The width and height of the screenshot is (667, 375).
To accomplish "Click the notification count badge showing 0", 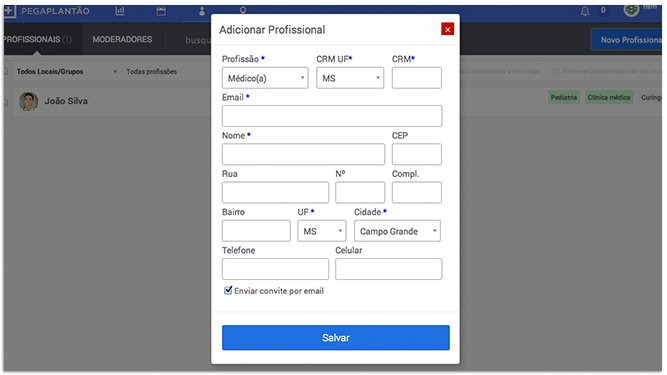I will [x=603, y=10].
